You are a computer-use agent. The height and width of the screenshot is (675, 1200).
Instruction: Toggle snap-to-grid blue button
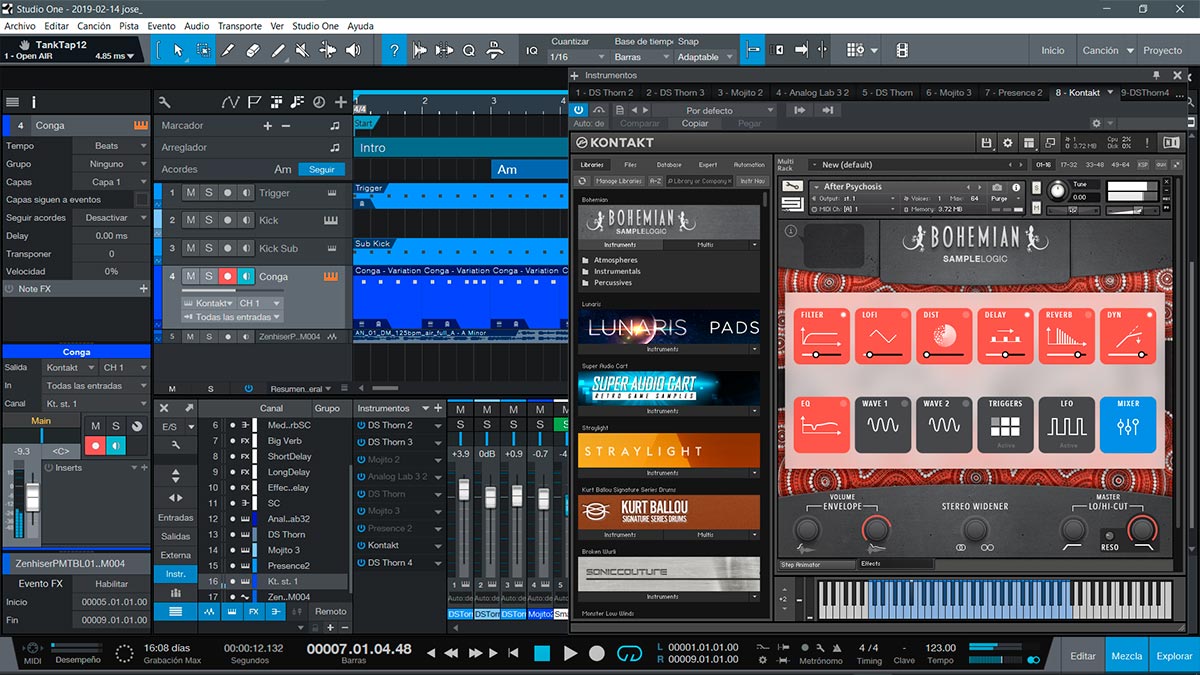coord(753,50)
